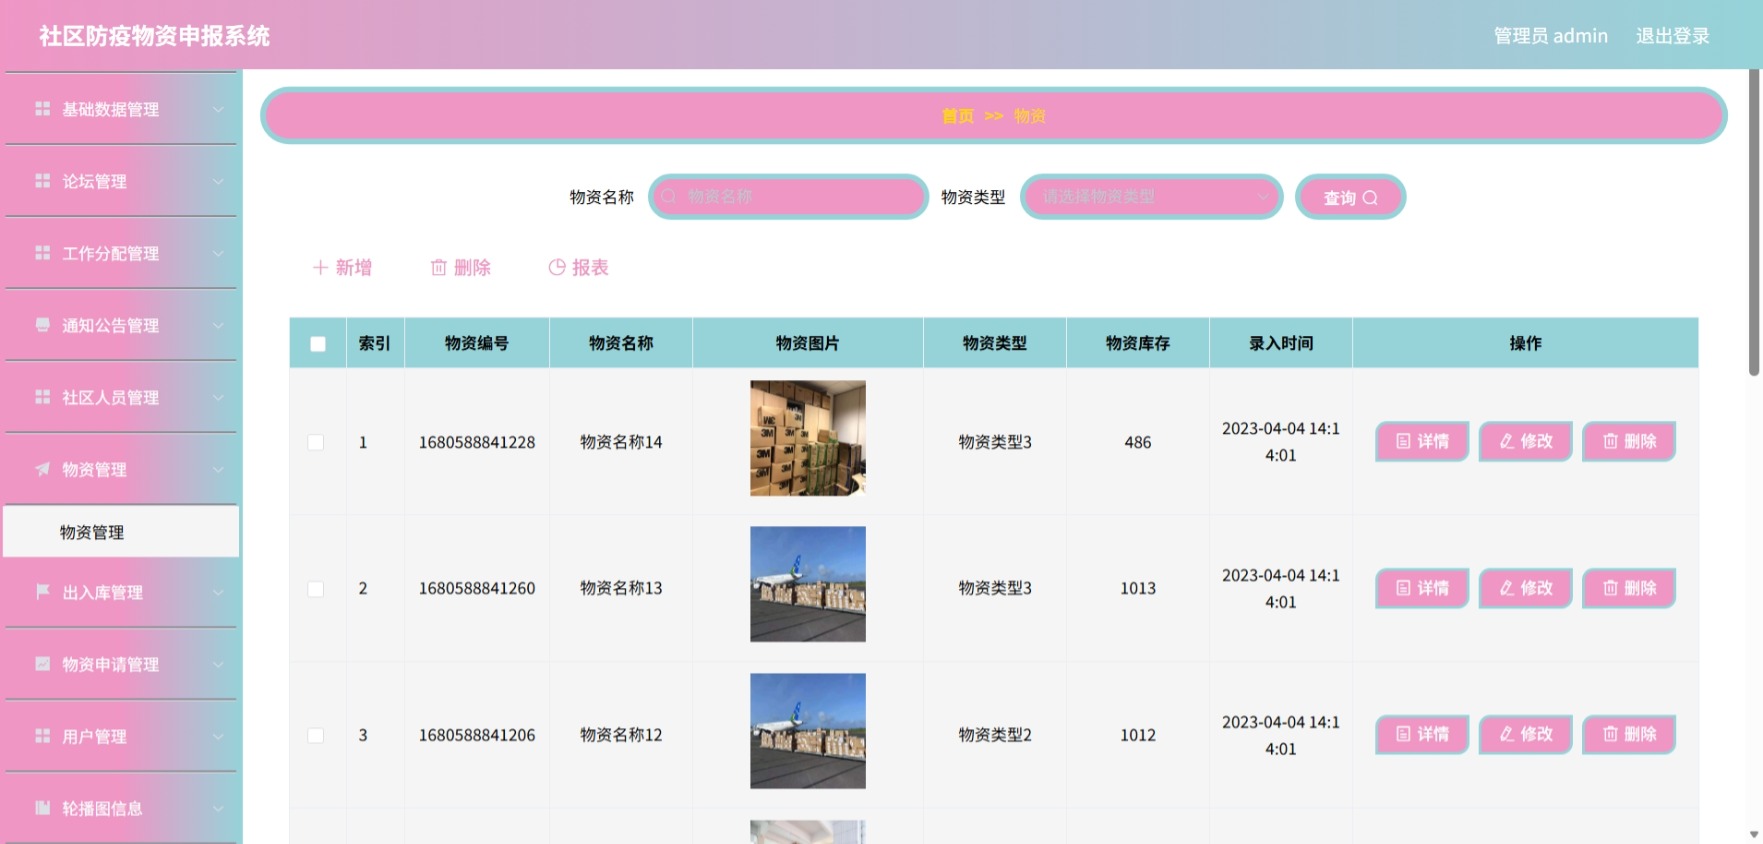Image resolution: width=1763 pixels, height=844 pixels.
Task: Open the airplane thumbnail for 物资名称13
Action: click(808, 584)
